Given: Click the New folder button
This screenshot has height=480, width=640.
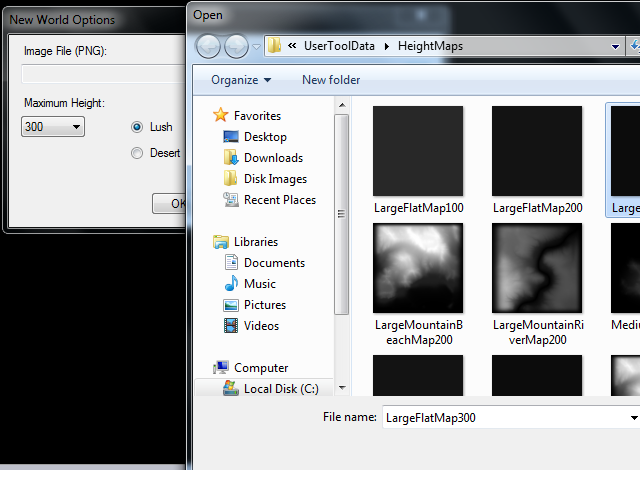Looking at the screenshot, I should point(331,80).
